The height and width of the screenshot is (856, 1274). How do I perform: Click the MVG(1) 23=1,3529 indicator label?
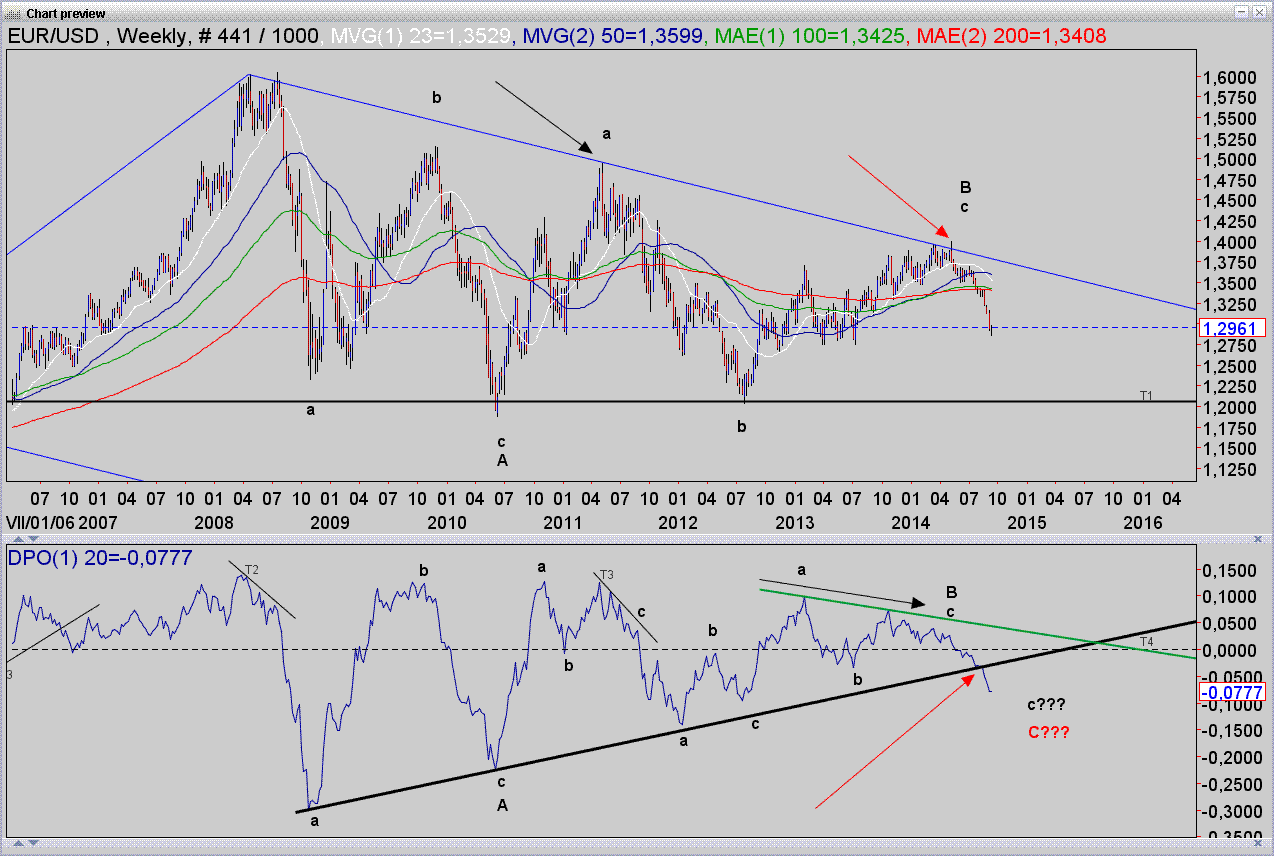click(x=420, y=36)
